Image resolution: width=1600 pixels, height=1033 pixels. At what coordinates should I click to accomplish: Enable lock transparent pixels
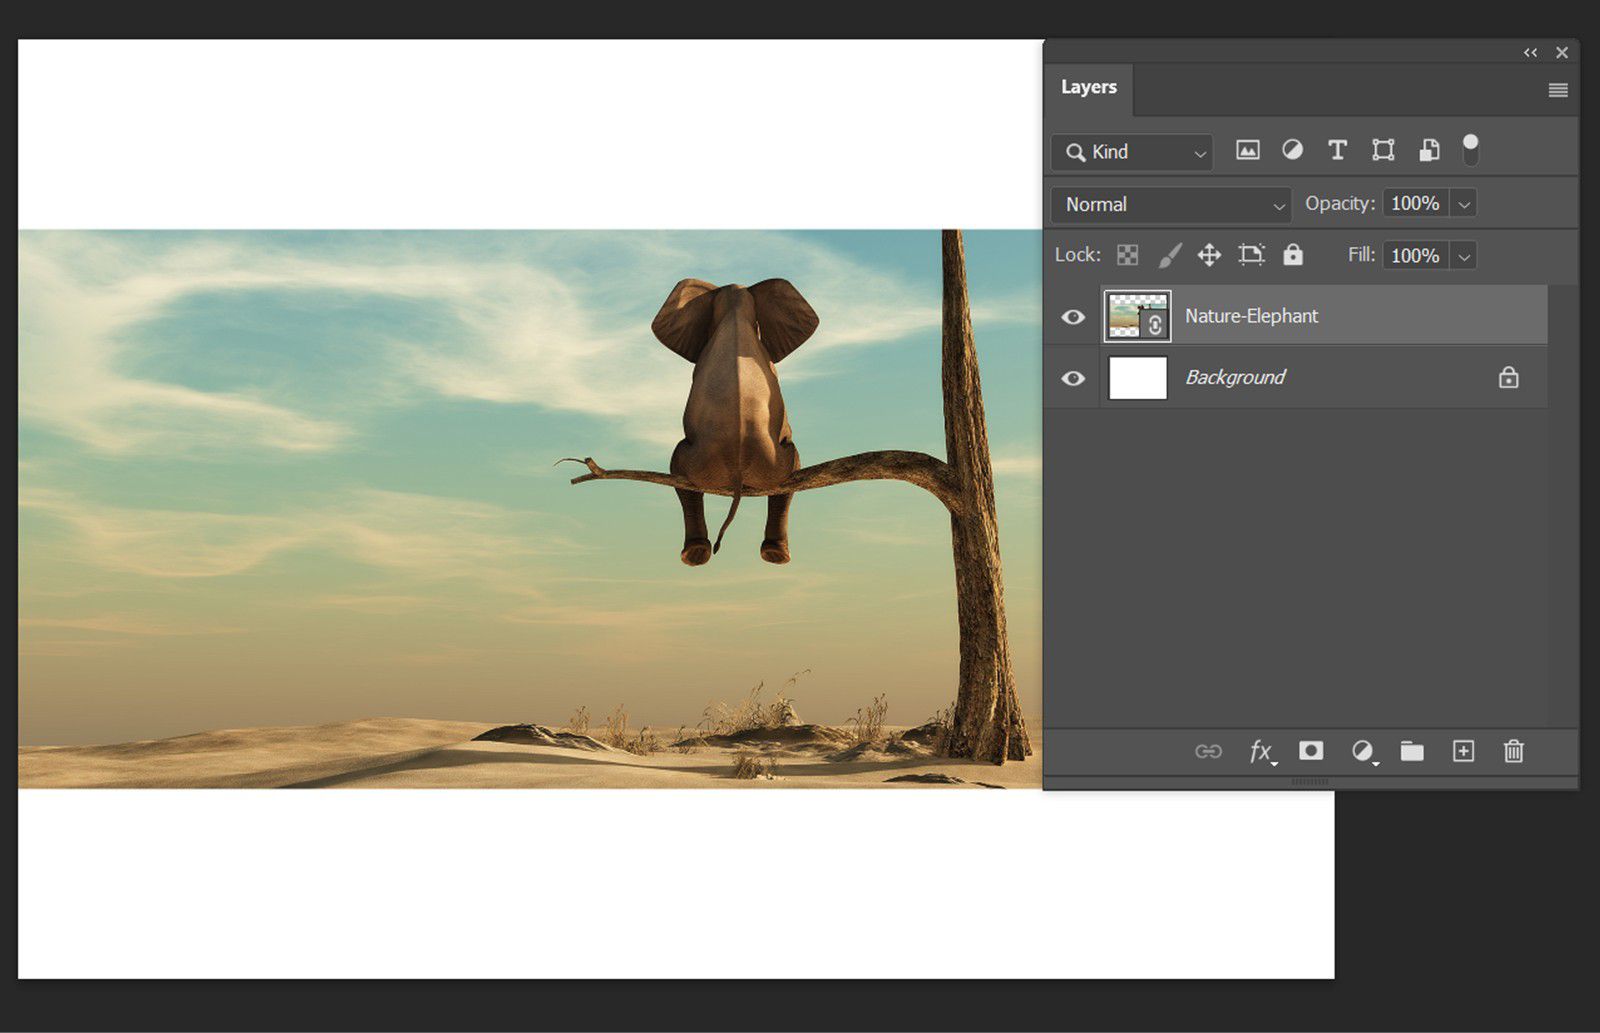[1127, 255]
